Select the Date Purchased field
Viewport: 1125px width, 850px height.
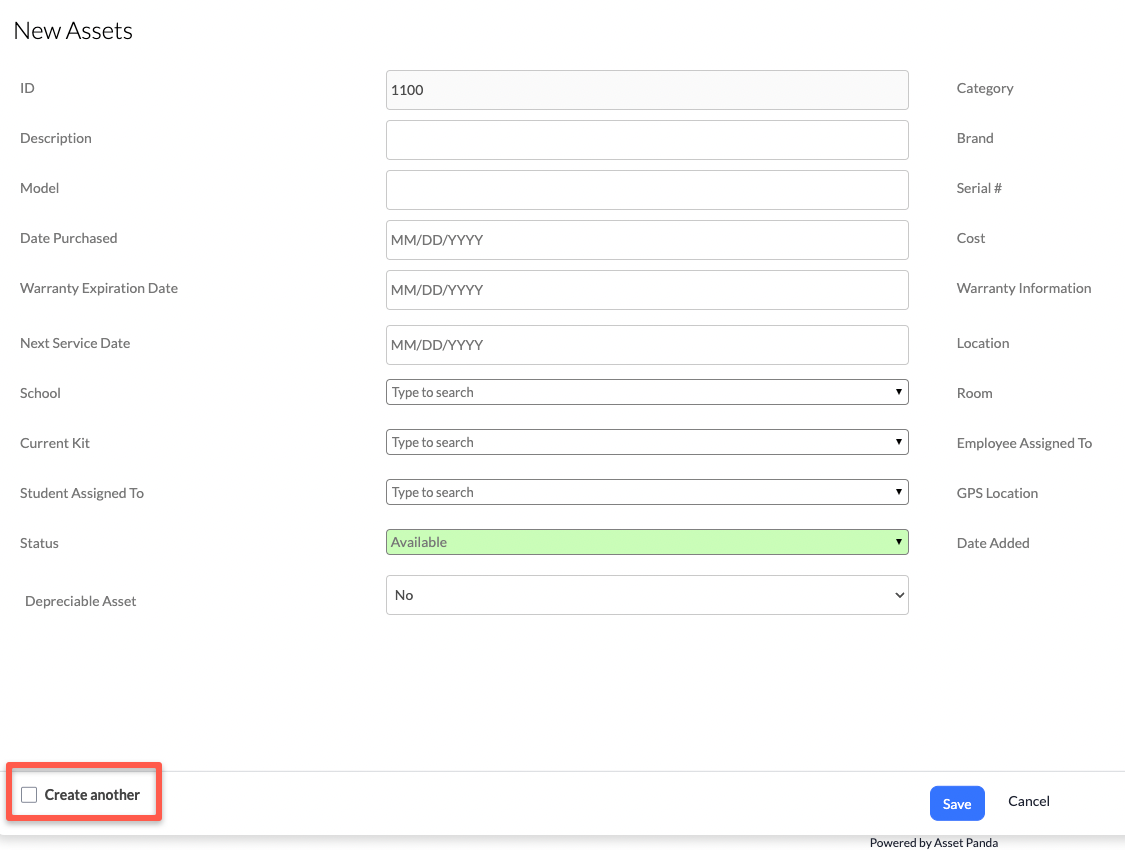pos(646,240)
